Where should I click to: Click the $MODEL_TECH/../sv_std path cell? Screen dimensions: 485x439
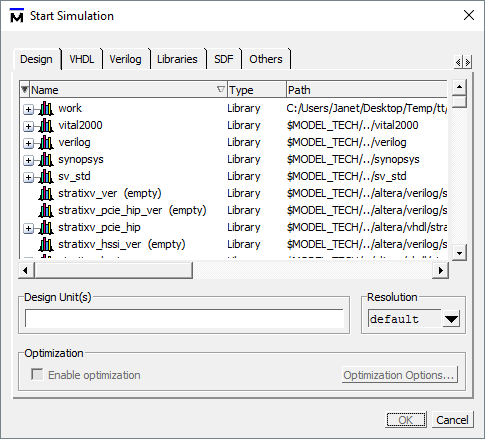click(346, 176)
